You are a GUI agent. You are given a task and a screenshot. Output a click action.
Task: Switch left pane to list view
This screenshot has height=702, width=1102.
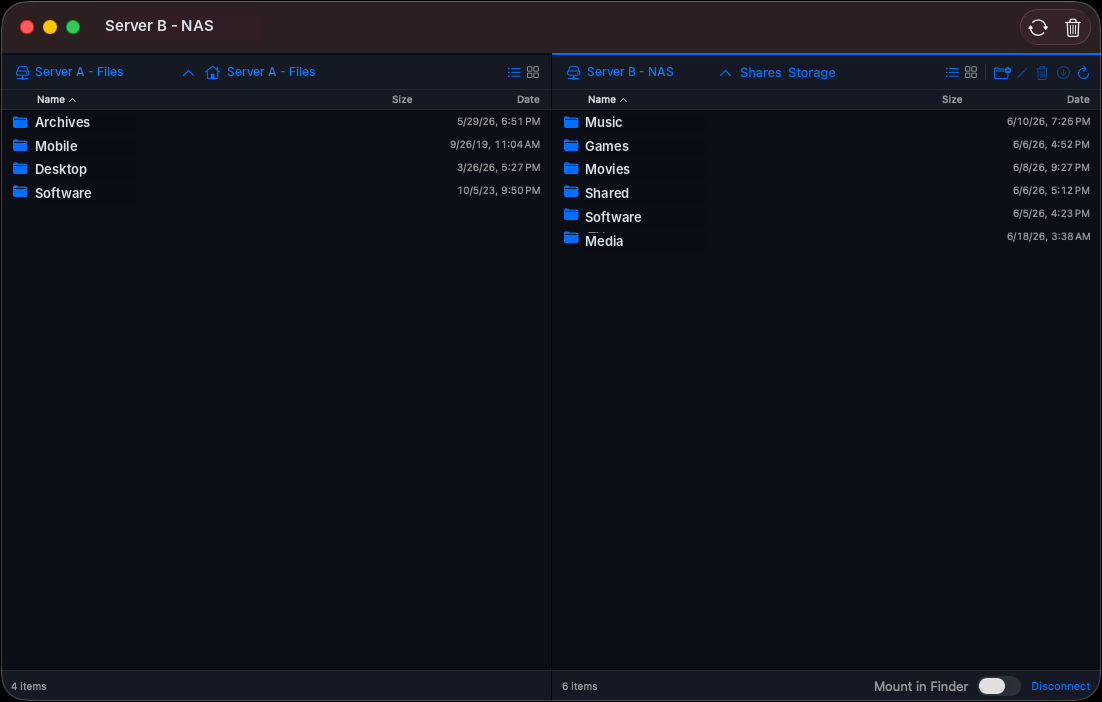pyautogui.click(x=514, y=72)
